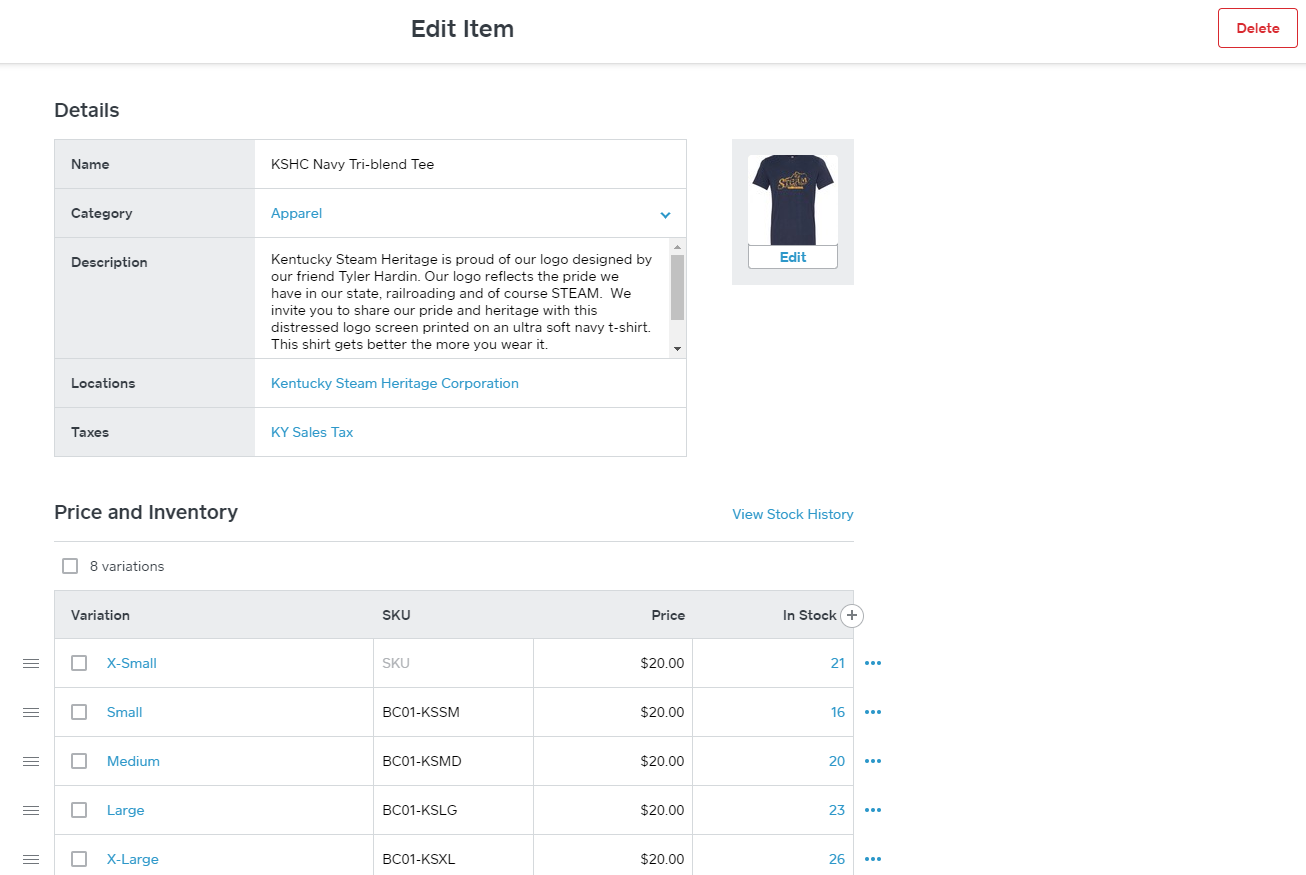1306x875 pixels.
Task: Edit the Small row $20.00 price field
Action: pos(613,712)
